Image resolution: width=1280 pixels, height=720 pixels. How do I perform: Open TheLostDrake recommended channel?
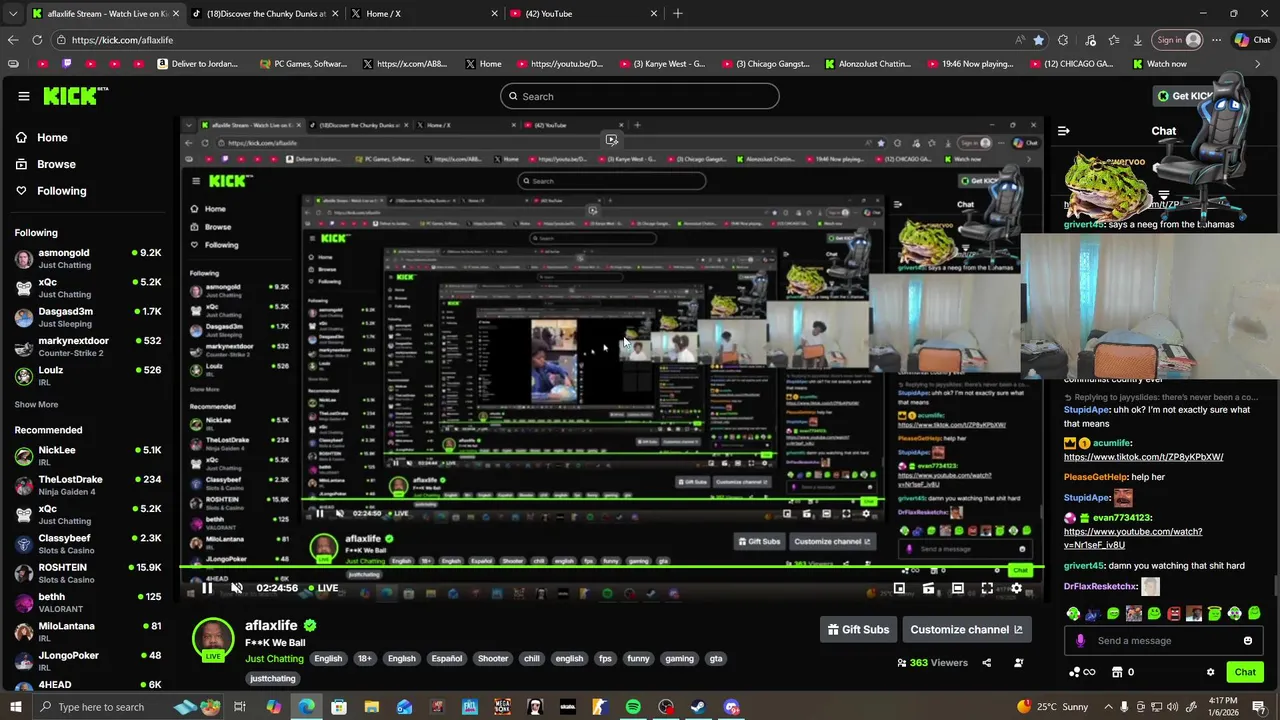(x=88, y=485)
